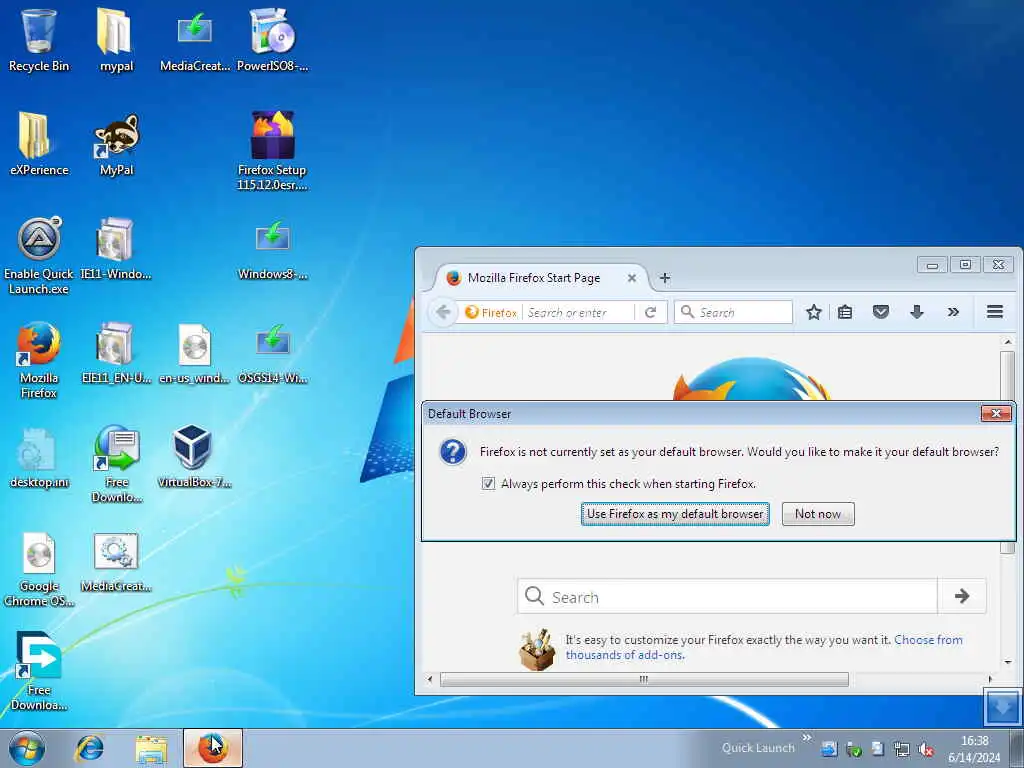Expand Firefox toolbar overflow chevron
The image size is (1024, 768).
click(953, 312)
